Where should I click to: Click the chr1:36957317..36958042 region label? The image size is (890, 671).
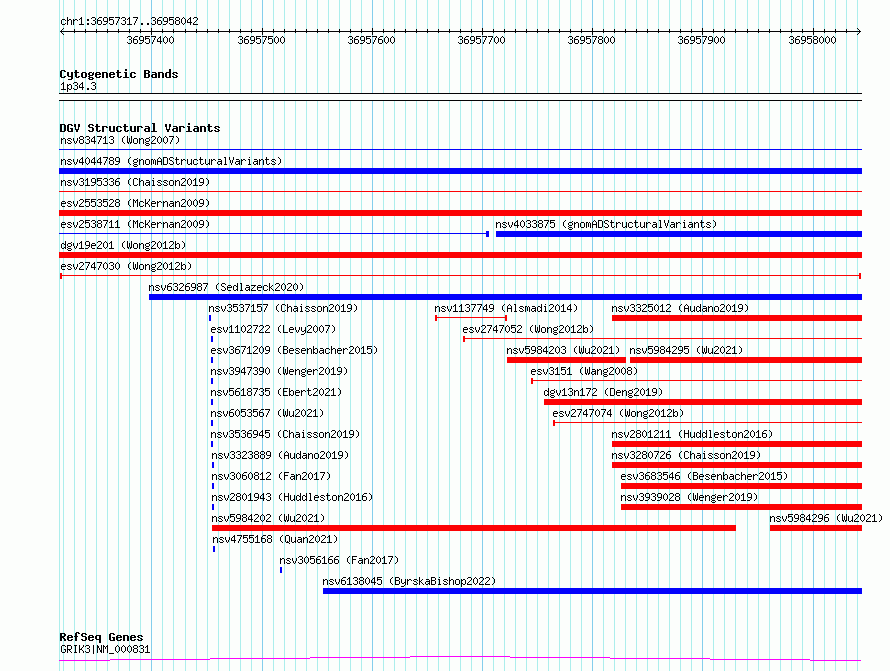(x=129, y=22)
